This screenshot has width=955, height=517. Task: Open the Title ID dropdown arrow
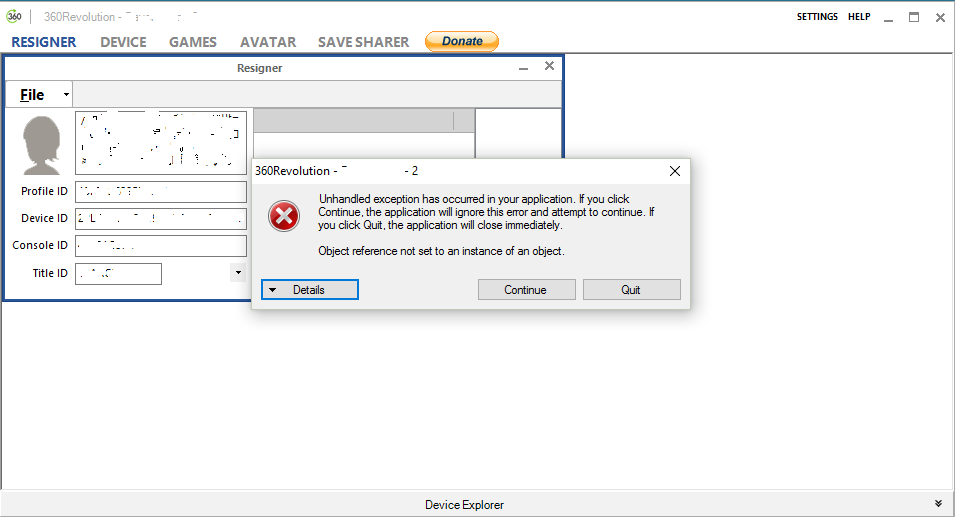point(238,273)
